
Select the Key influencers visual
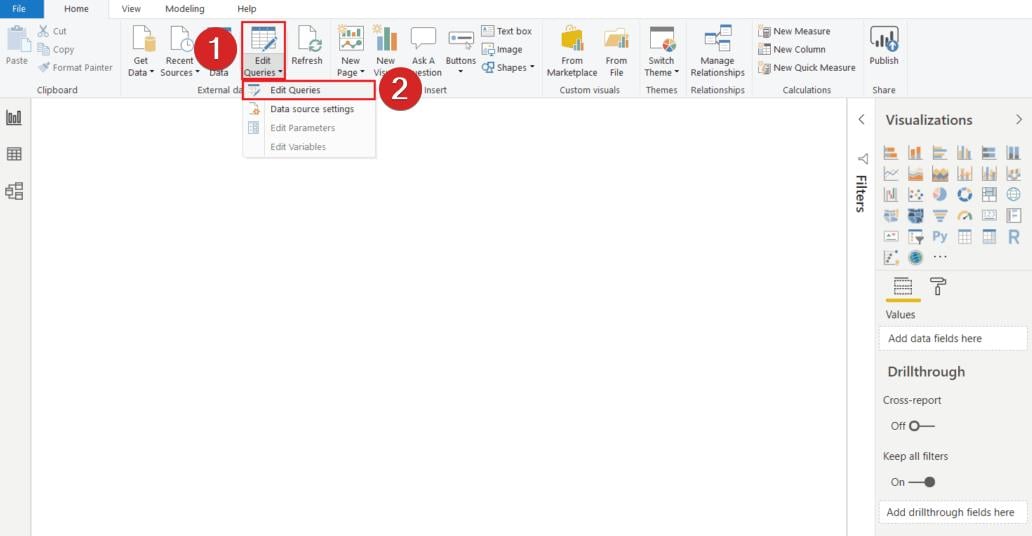[890, 257]
